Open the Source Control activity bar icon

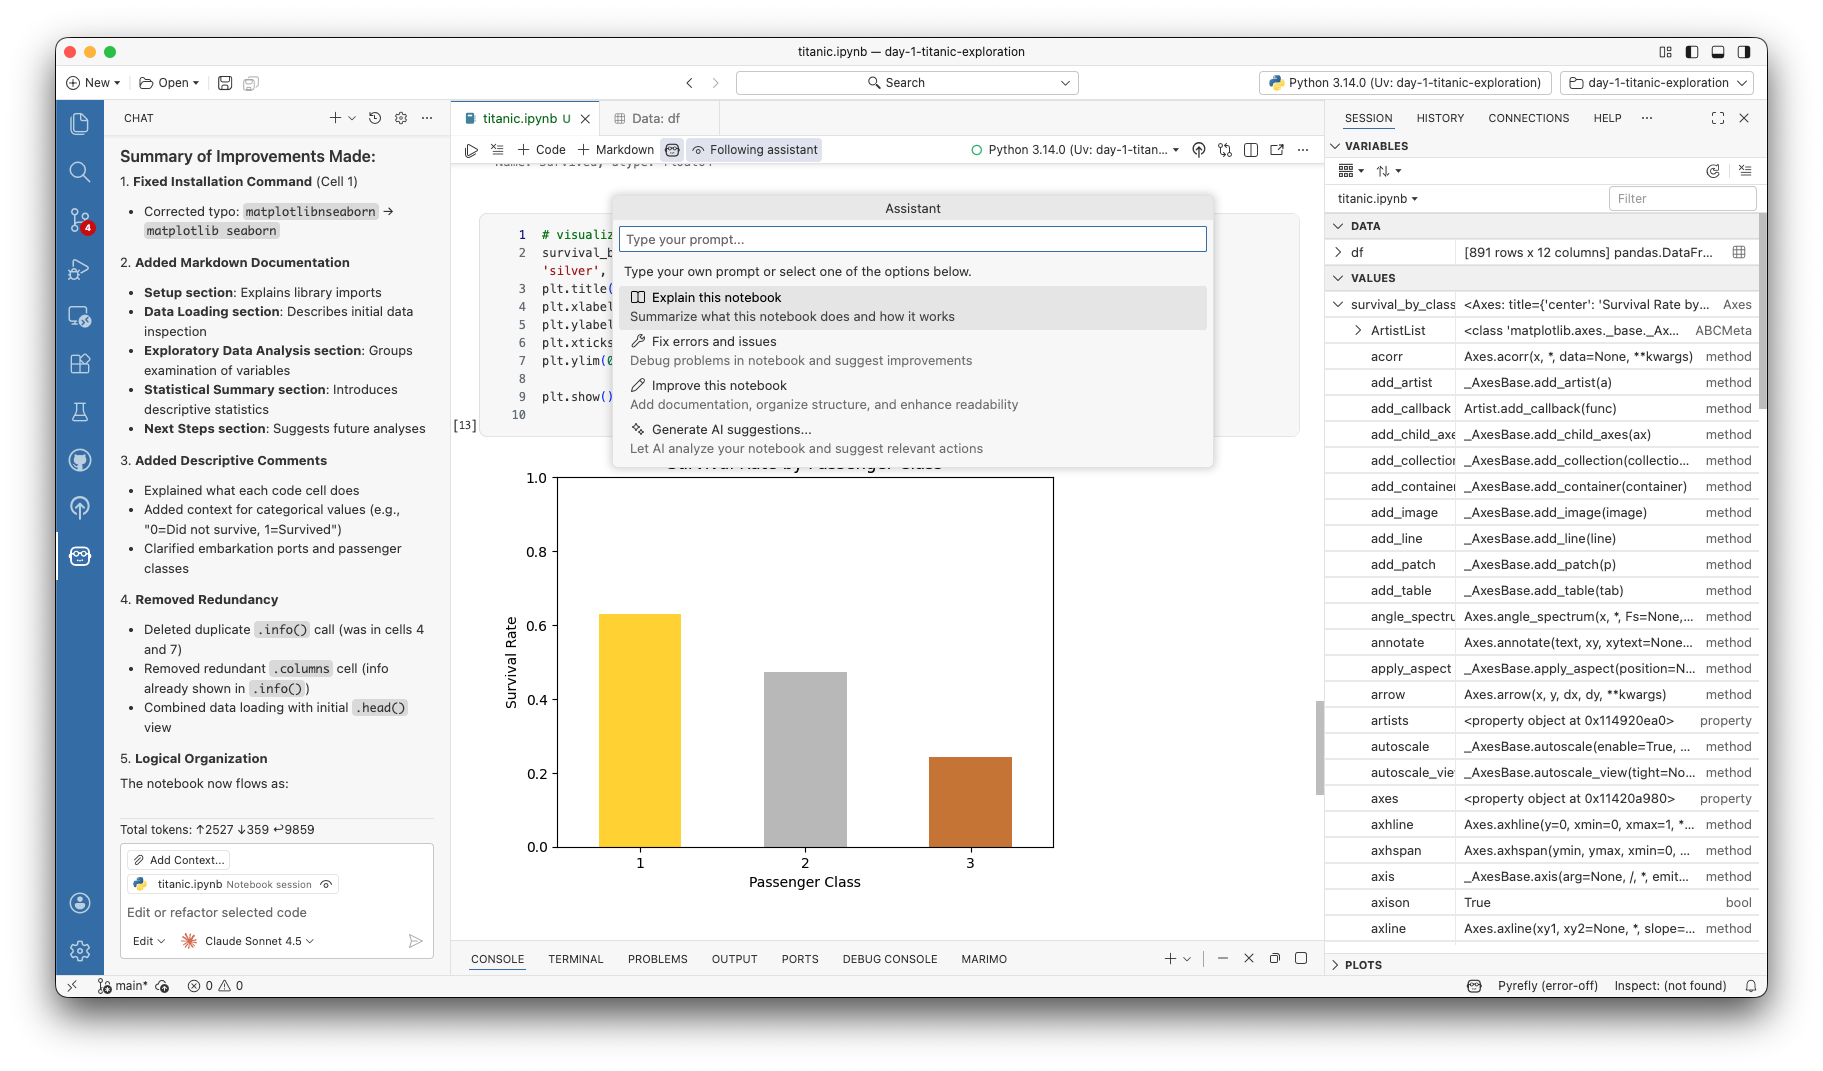80,219
